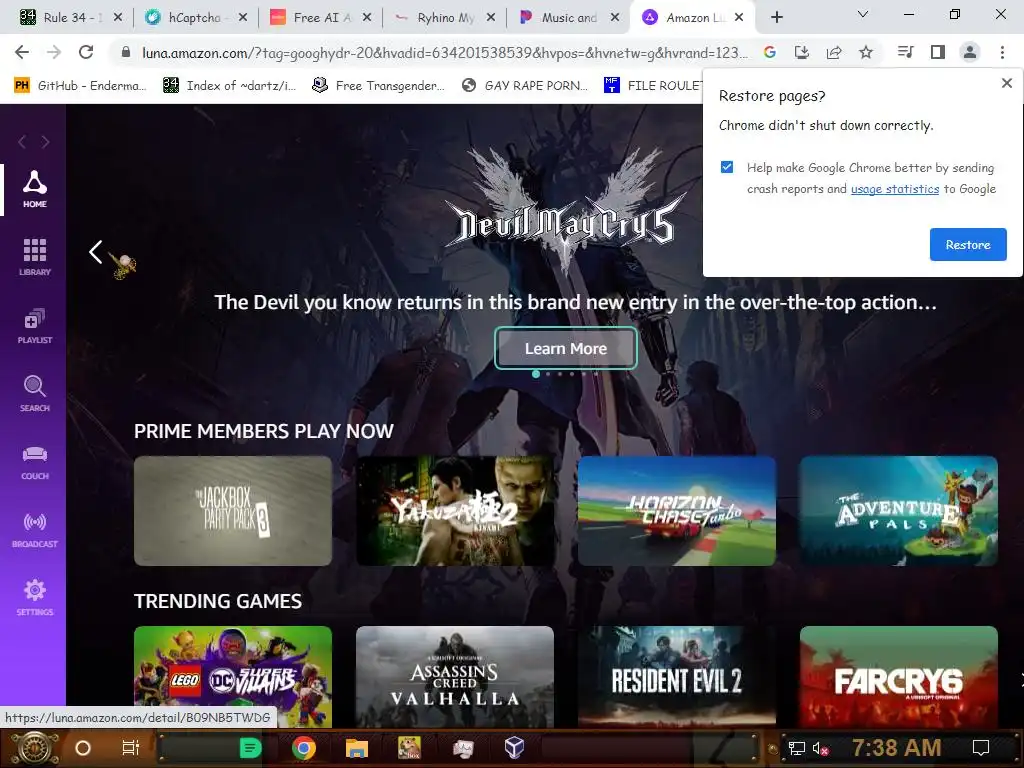This screenshot has height=768, width=1024.
Task: Open Task View on the taskbar
Action: point(131,748)
